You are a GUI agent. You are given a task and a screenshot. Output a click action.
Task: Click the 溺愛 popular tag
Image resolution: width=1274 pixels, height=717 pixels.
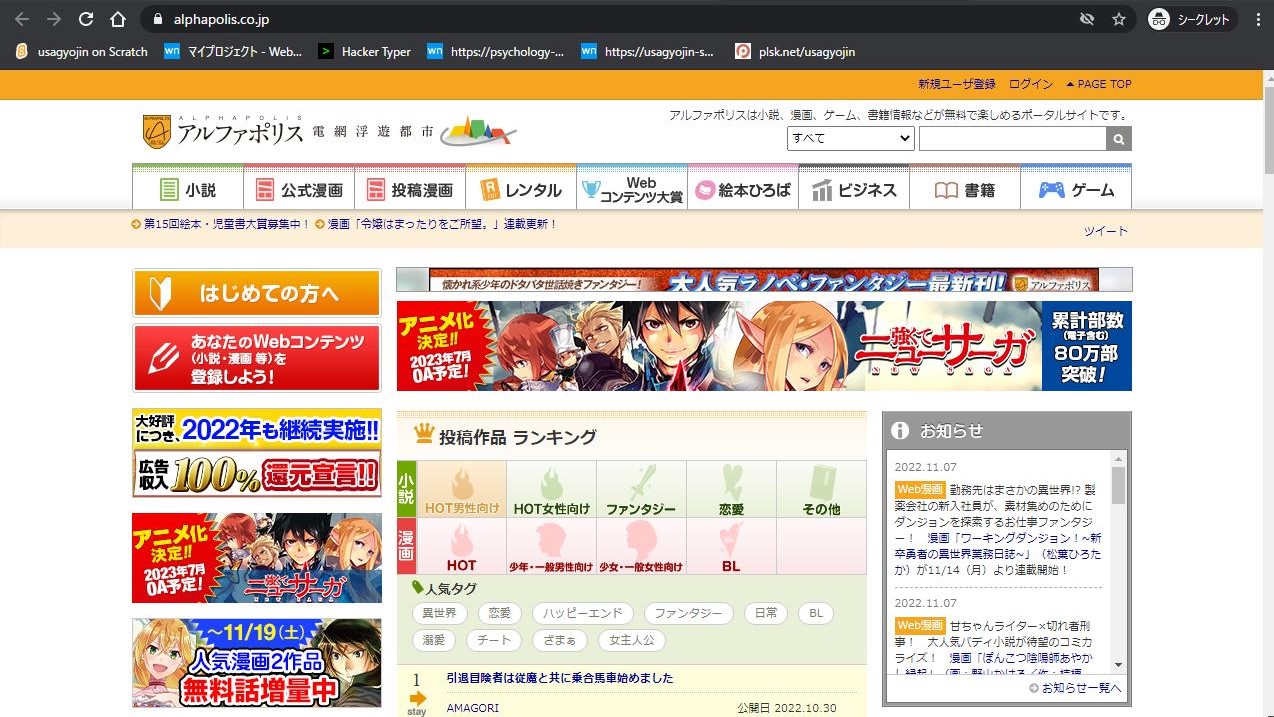[434, 640]
